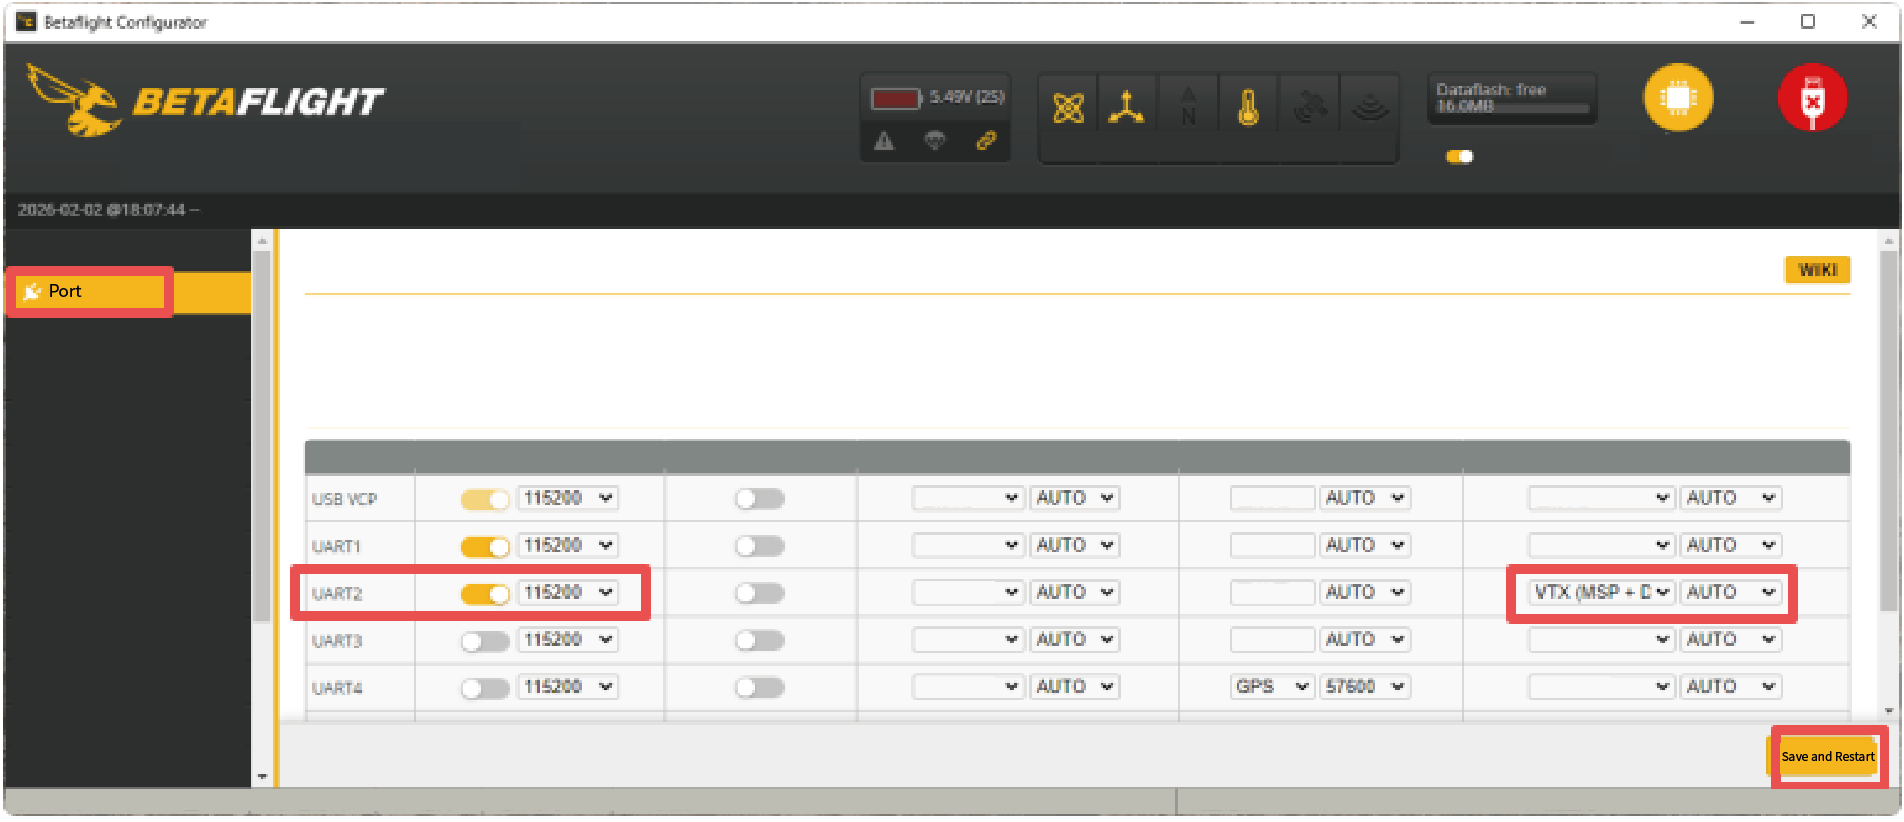
Task: Click the sonar sensor icon
Action: pyautogui.click(x=1369, y=107)
